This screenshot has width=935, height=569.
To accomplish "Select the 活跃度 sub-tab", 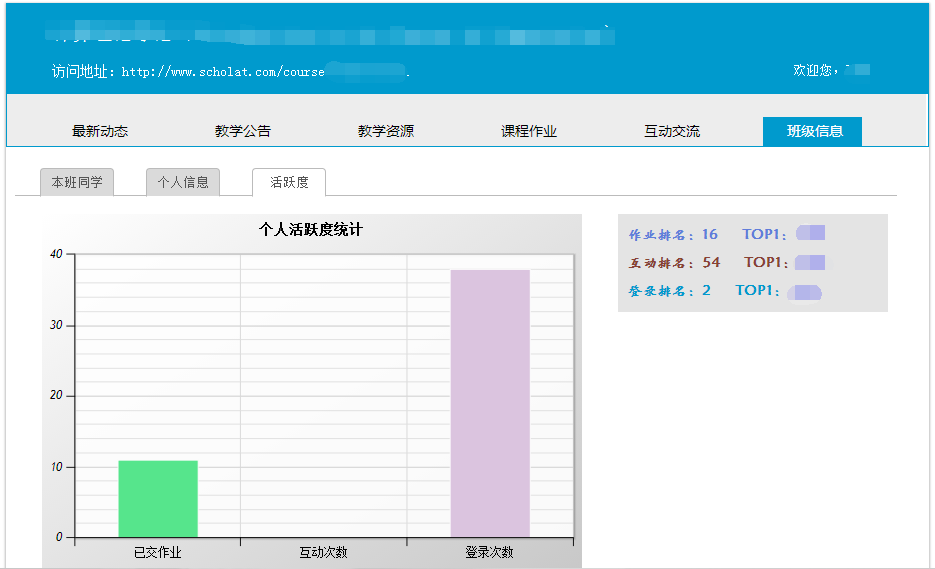I will click(x=289, y=182).
